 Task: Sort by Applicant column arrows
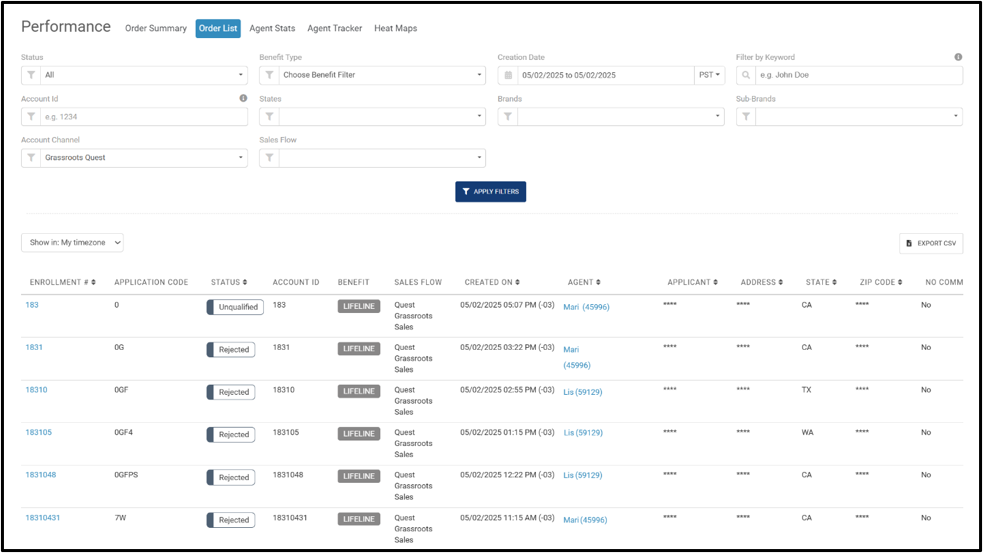(x=715, y=283)
